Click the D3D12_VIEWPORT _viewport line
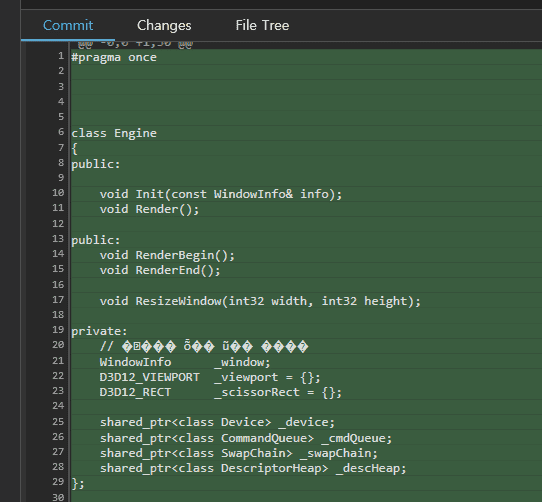 210,377
